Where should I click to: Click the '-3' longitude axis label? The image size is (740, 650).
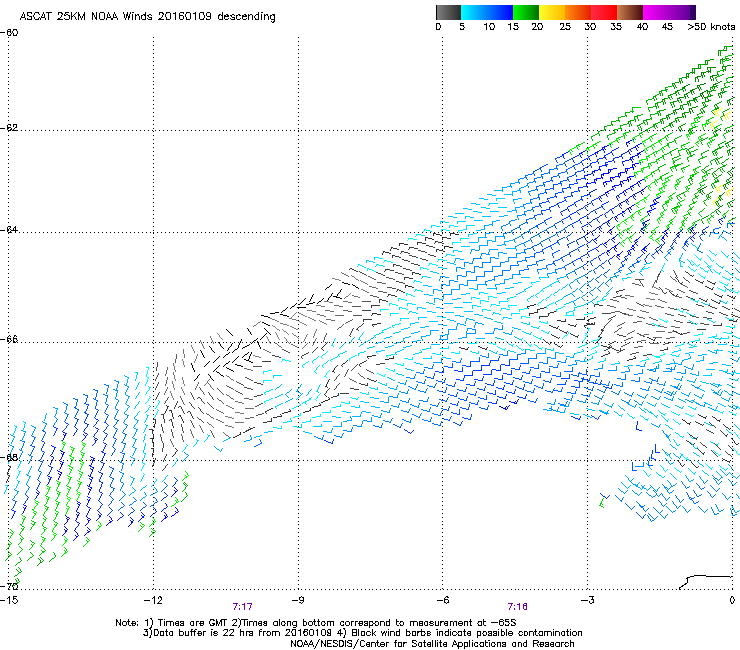pyautogui.click(x=587, y=600)
